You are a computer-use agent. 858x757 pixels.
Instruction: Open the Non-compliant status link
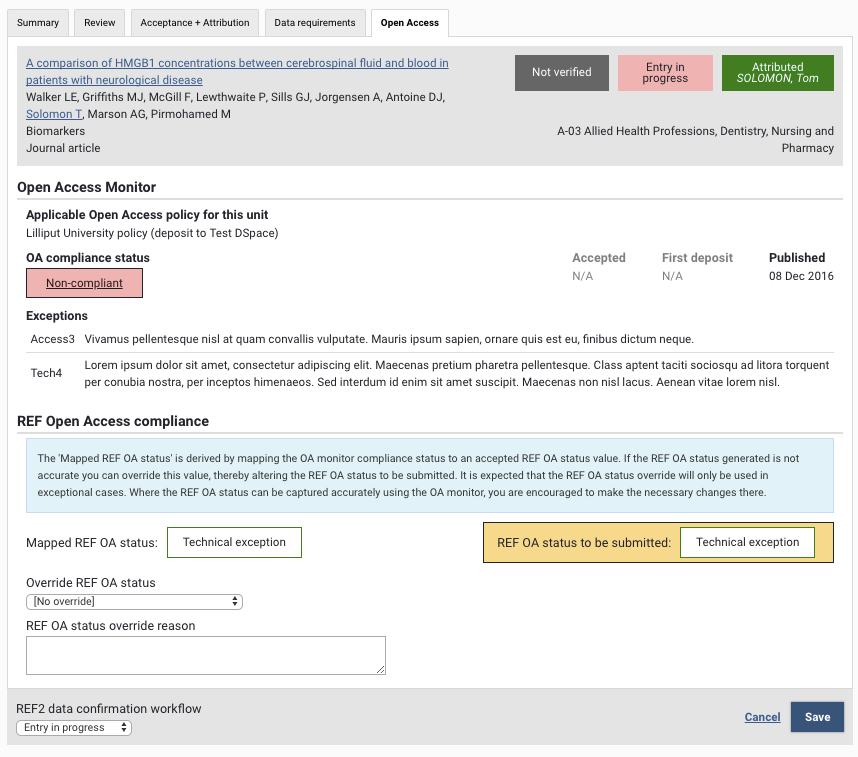pyautogui.click(x=84, y=283)
